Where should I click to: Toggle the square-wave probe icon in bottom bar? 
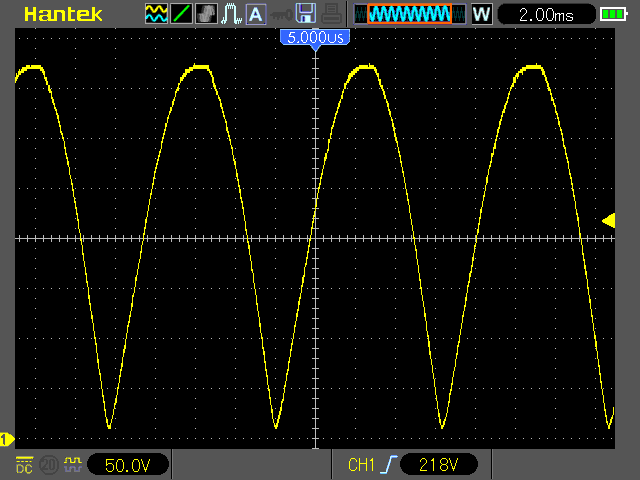71,465
